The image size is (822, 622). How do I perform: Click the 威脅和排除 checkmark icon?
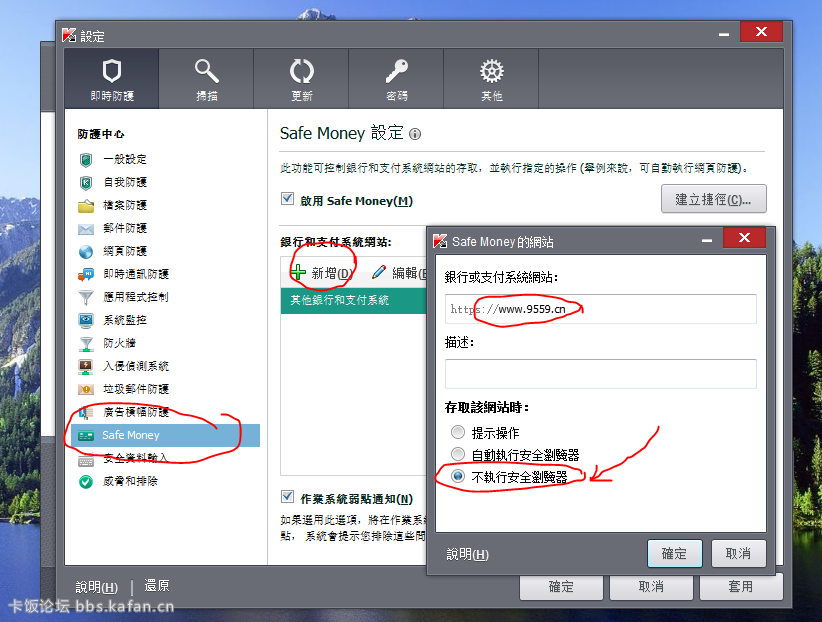pyautogui.click(x=86, y=481)
